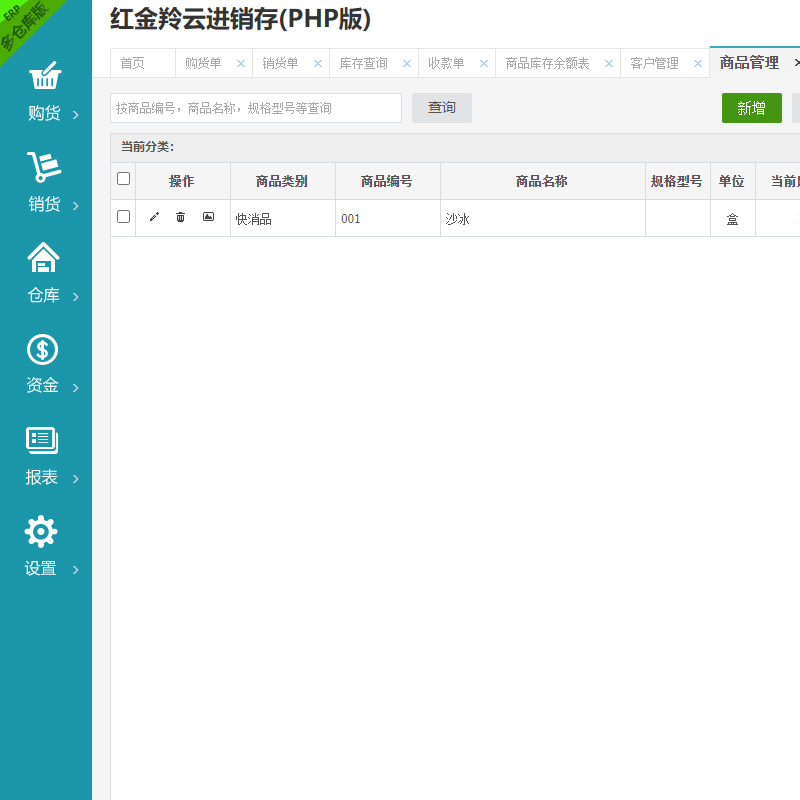Expand the 购货 menu arrow
This screenshot has width=800, height=800.
[x=76, y=115]
